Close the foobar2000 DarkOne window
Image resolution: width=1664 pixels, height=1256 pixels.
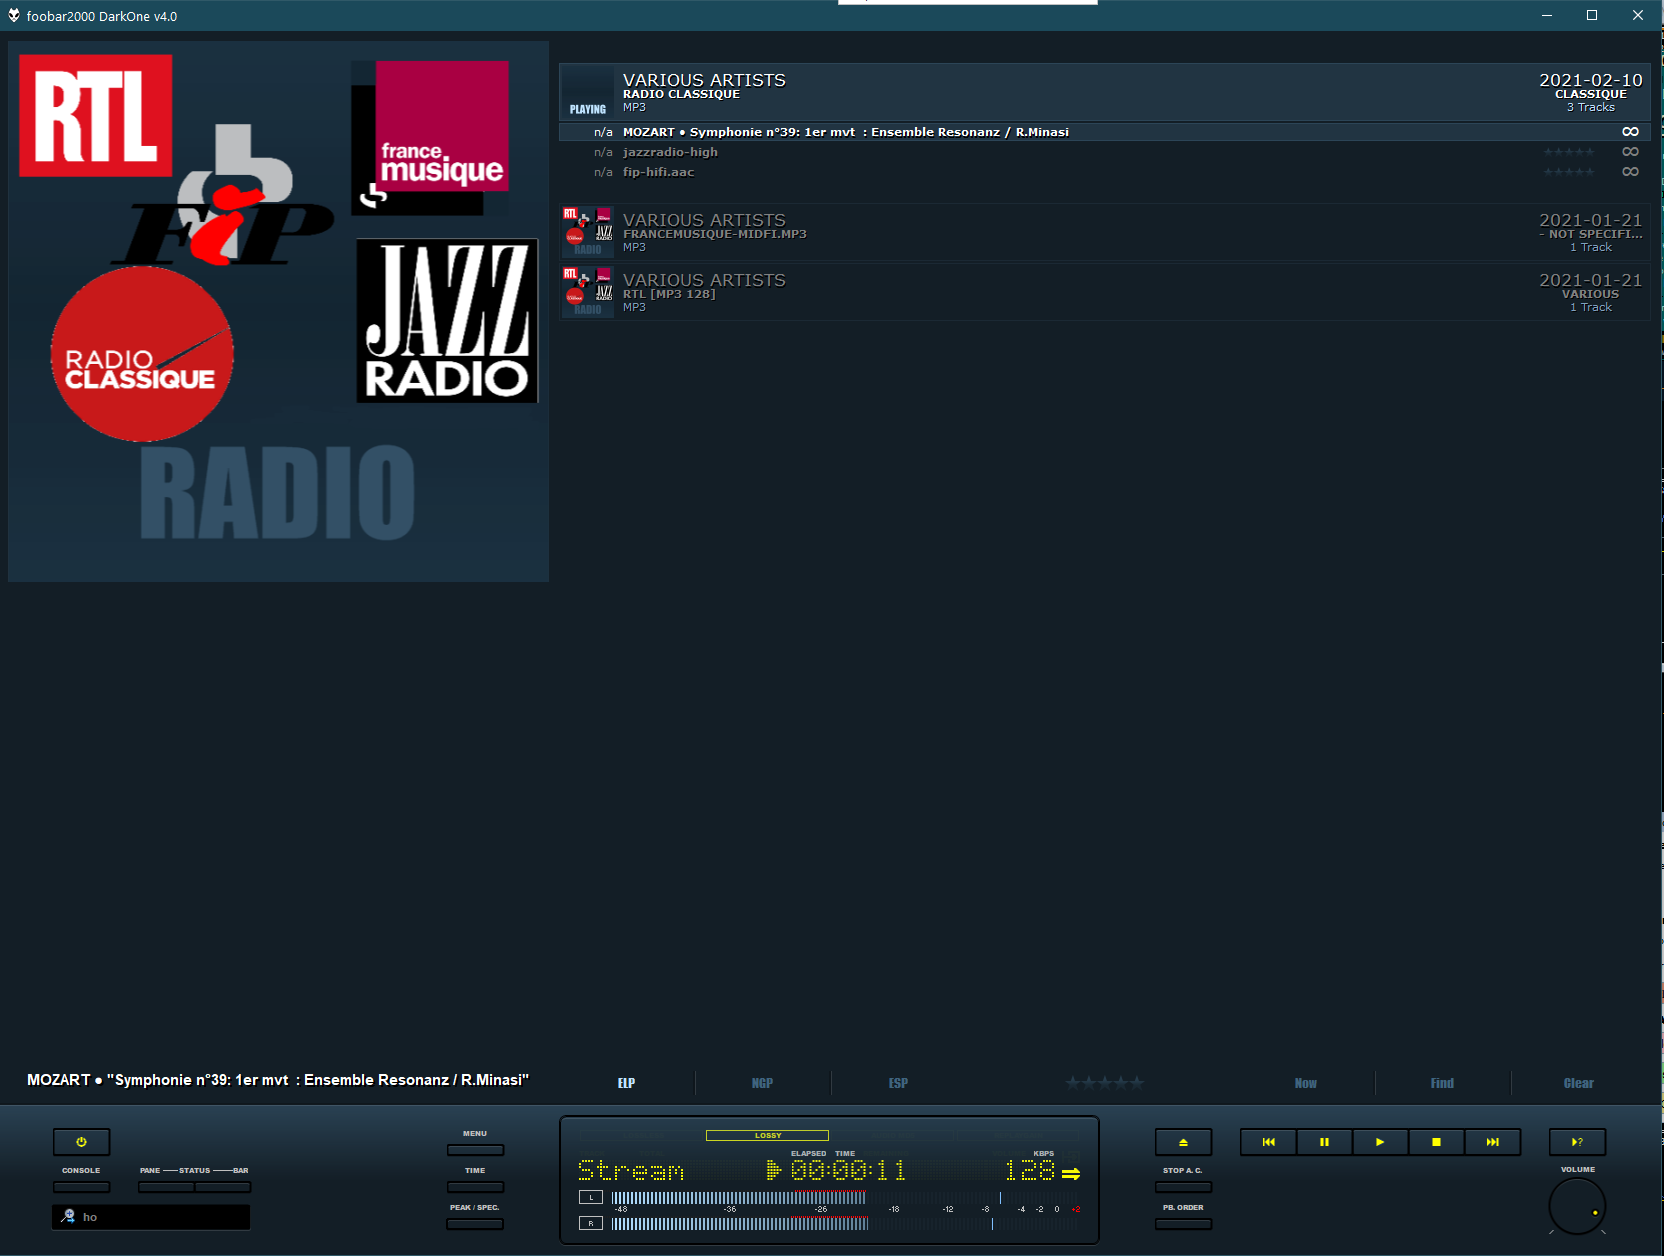(1638, 15)
